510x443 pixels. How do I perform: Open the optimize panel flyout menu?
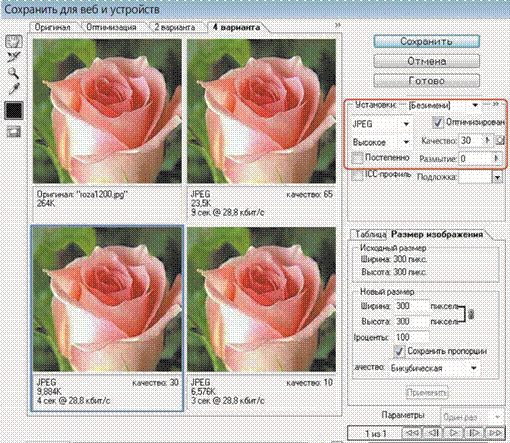pyautogui.click(x=496, y=105)
